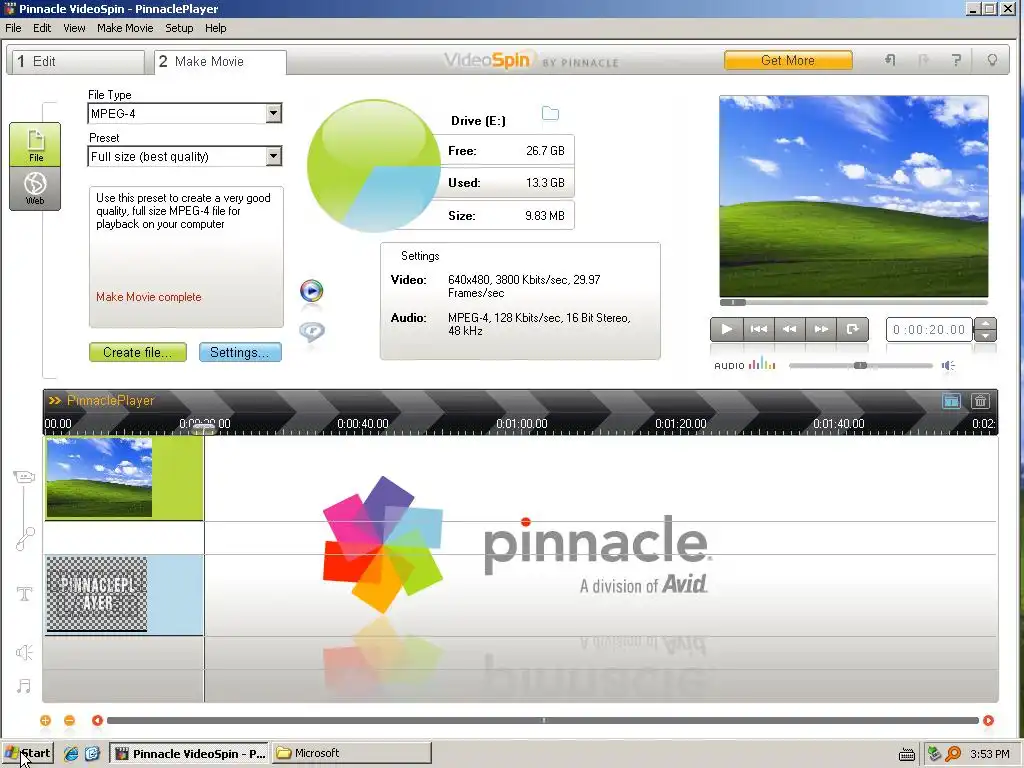This screenshot has width=1024, height=768.
Task: Open the Microsoft folder taskbar button
Action: pyautogui.click(x=351, y=753)
